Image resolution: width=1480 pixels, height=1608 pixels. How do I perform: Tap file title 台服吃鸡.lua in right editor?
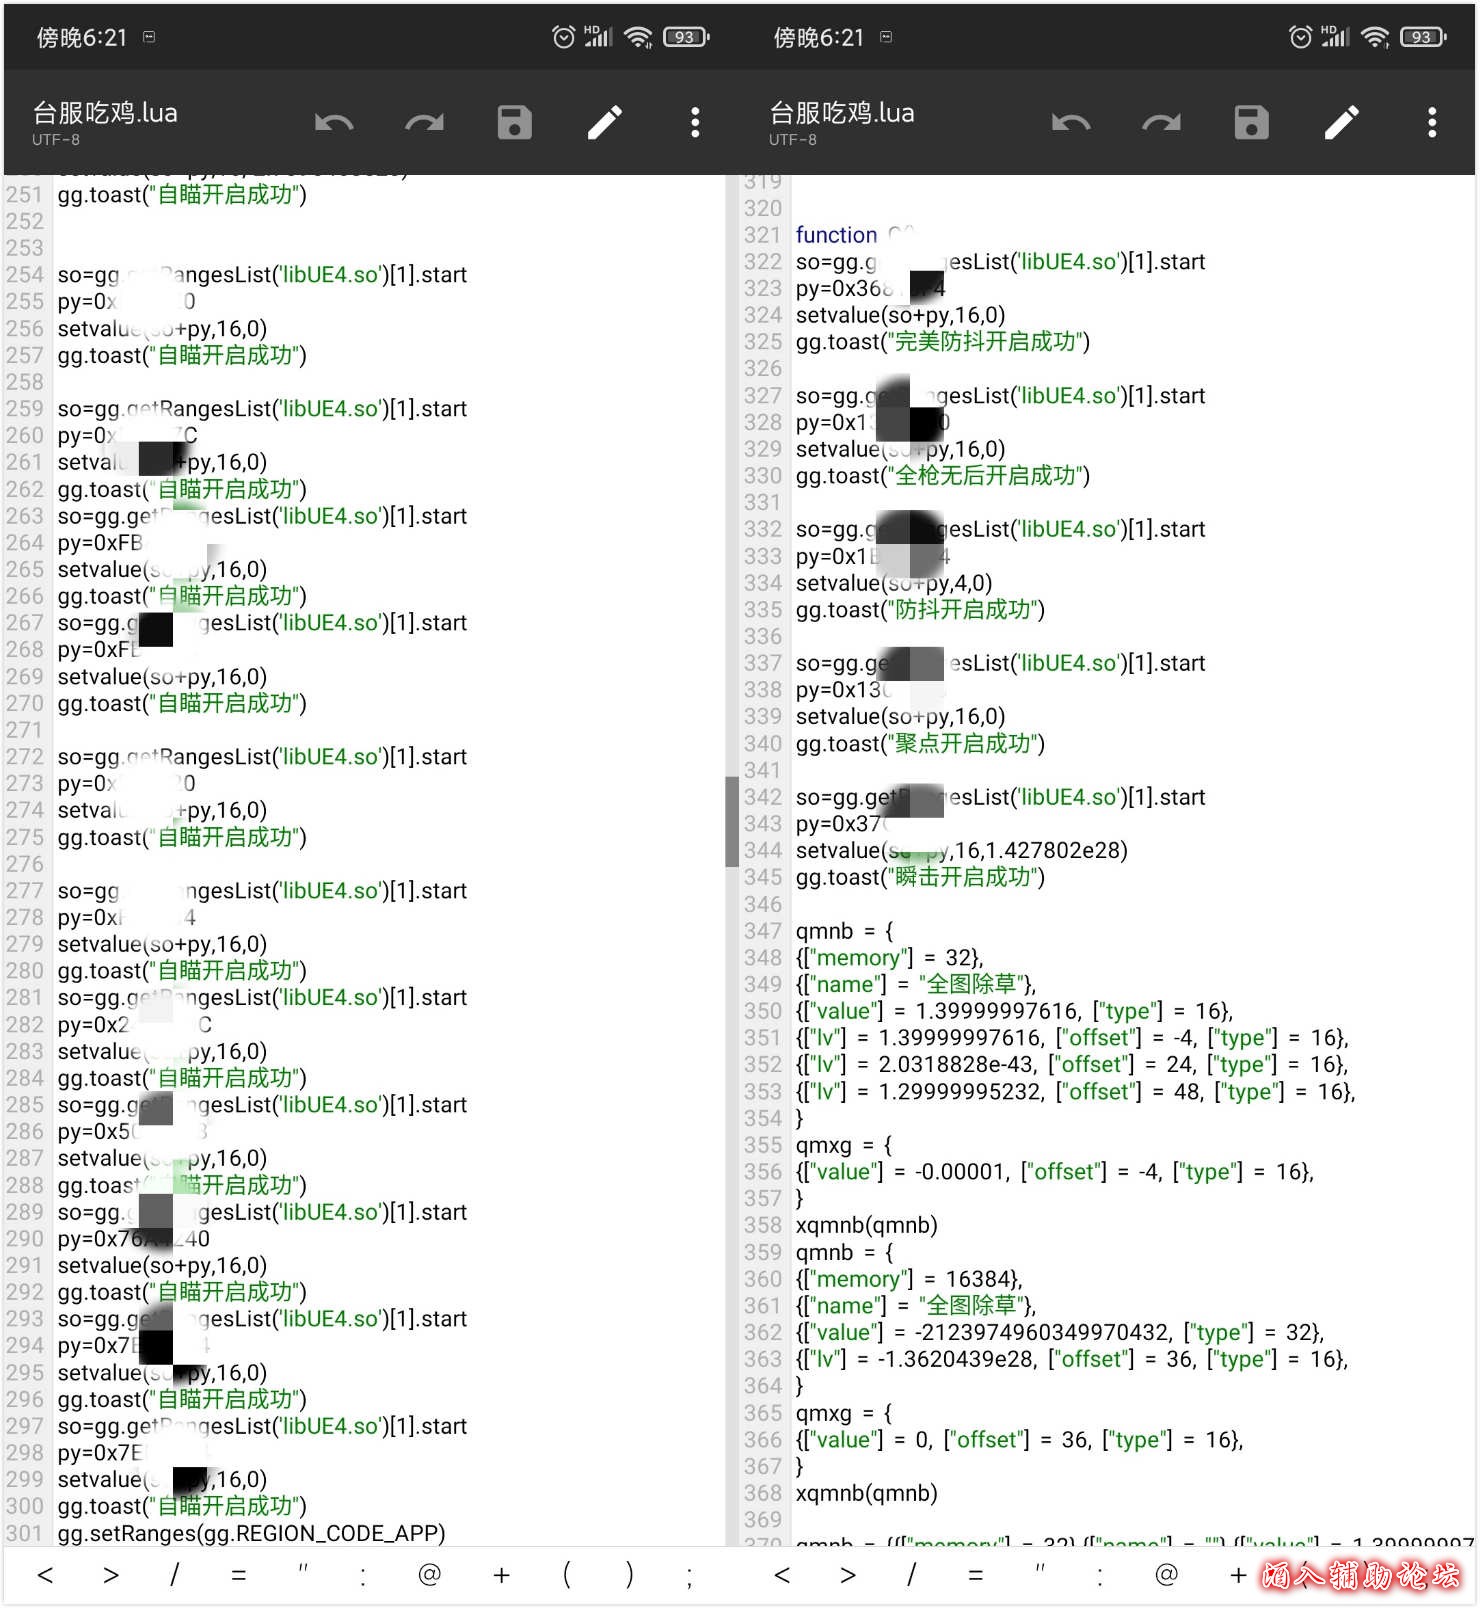click(x=842, y=113)
